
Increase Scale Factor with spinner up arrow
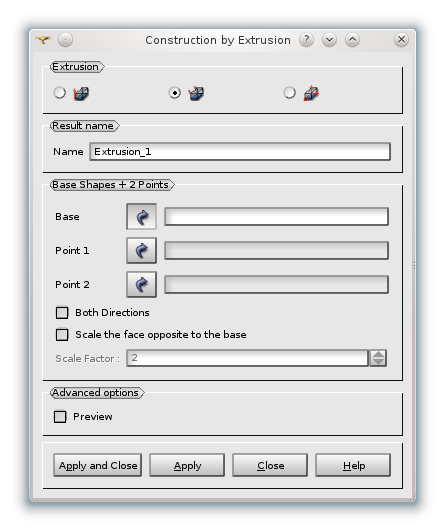(x=378, y=354)
